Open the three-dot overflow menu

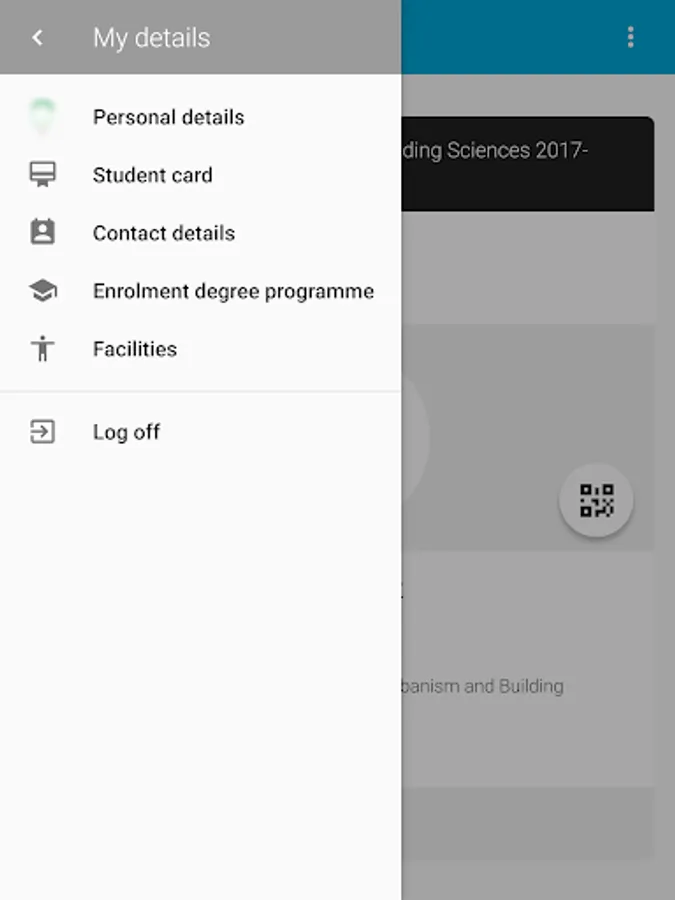click(630, 37)
